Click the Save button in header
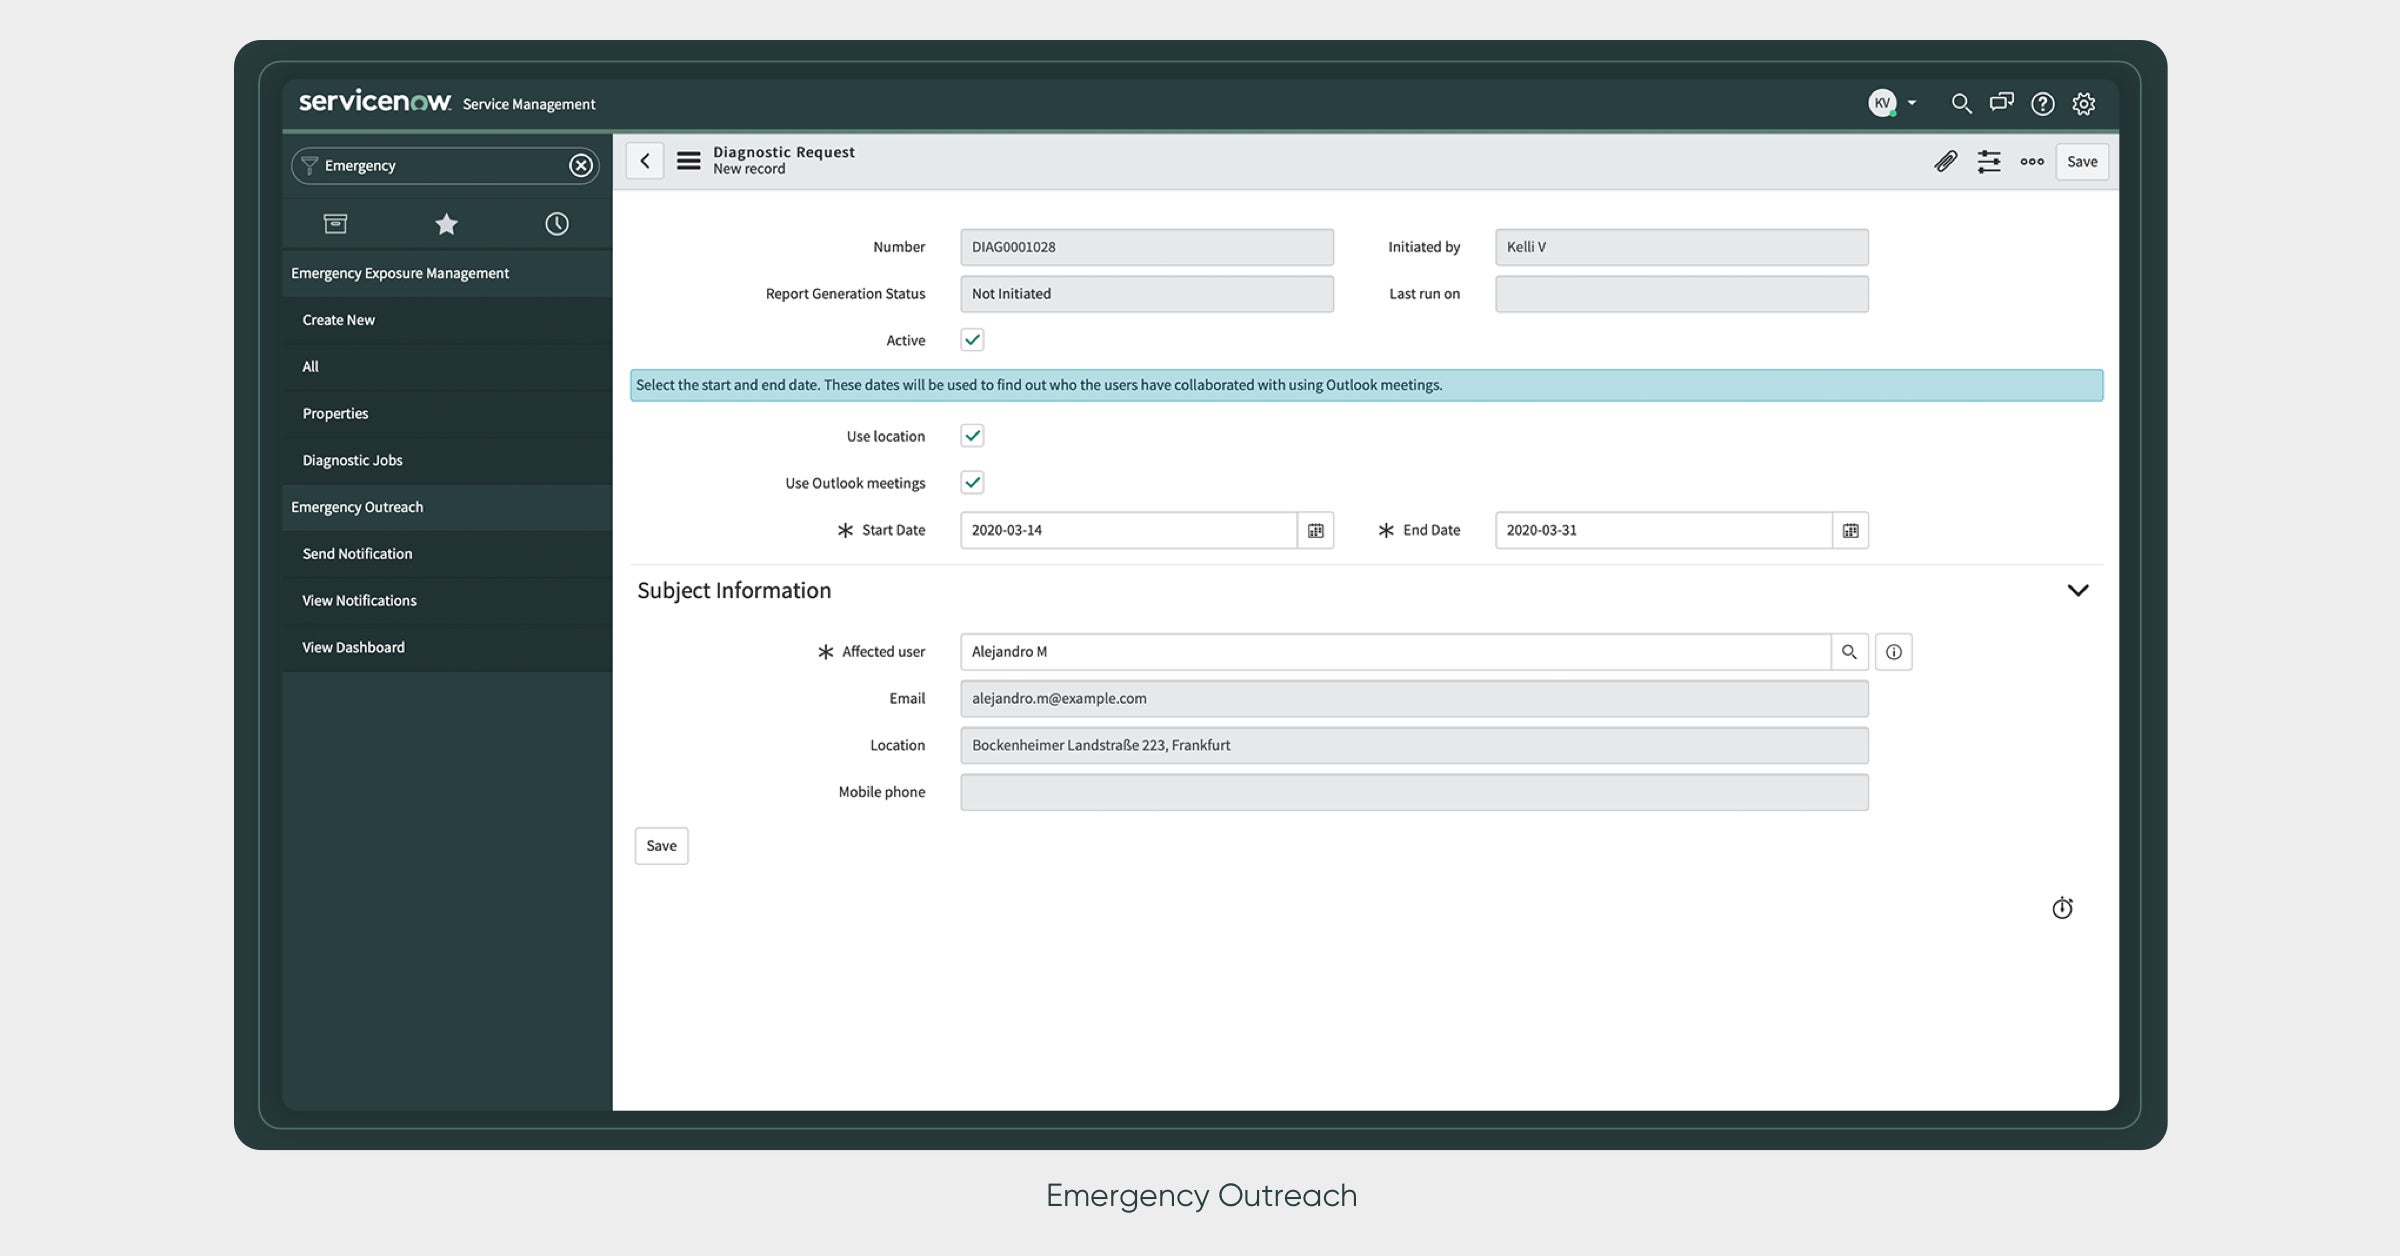This screenshot has width=2400, height=1256. [2081, 161]
